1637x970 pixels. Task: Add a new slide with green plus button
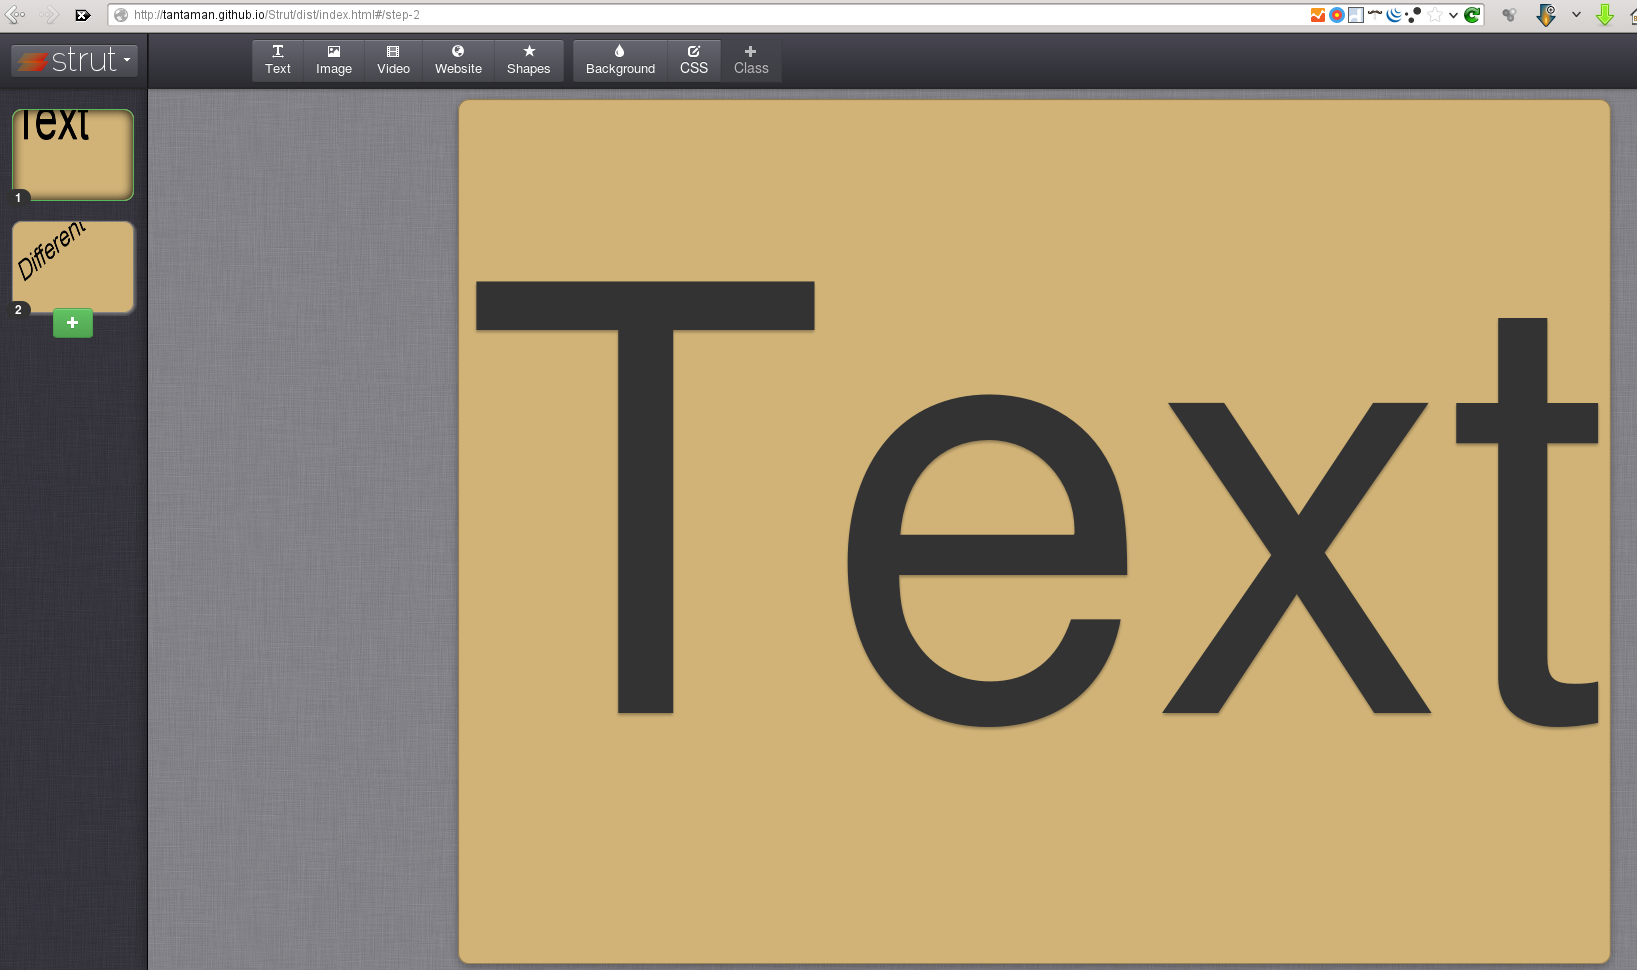(73, 323)
